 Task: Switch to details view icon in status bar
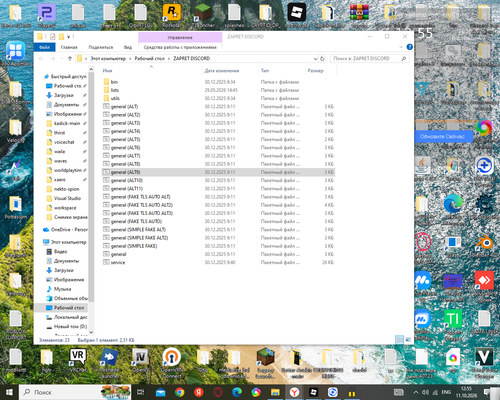[399, 339]
